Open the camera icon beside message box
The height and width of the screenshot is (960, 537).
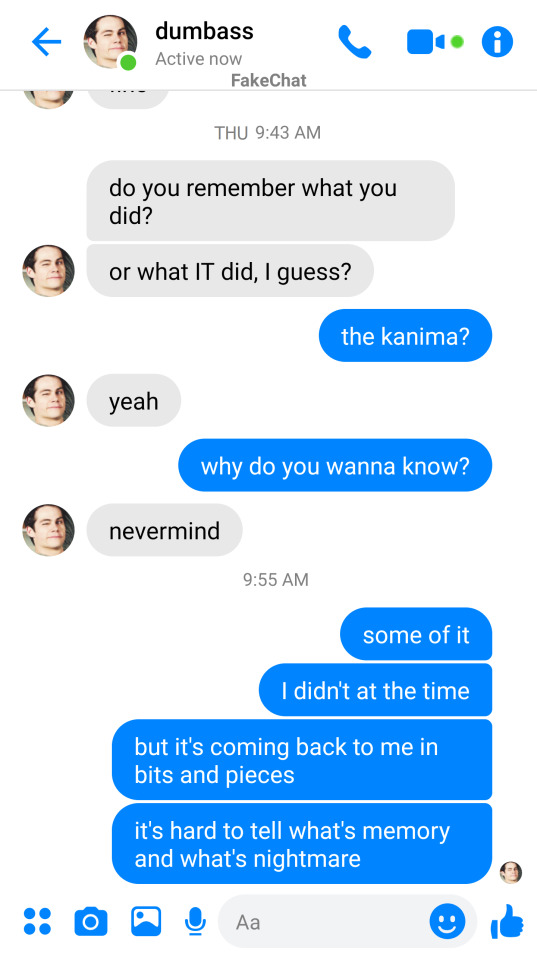(91, 921)
